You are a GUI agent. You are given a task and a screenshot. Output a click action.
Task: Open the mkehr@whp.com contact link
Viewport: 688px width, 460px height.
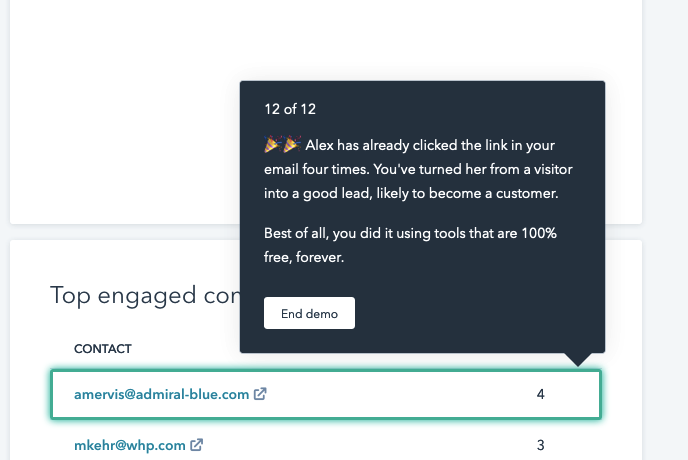(129, 444)
